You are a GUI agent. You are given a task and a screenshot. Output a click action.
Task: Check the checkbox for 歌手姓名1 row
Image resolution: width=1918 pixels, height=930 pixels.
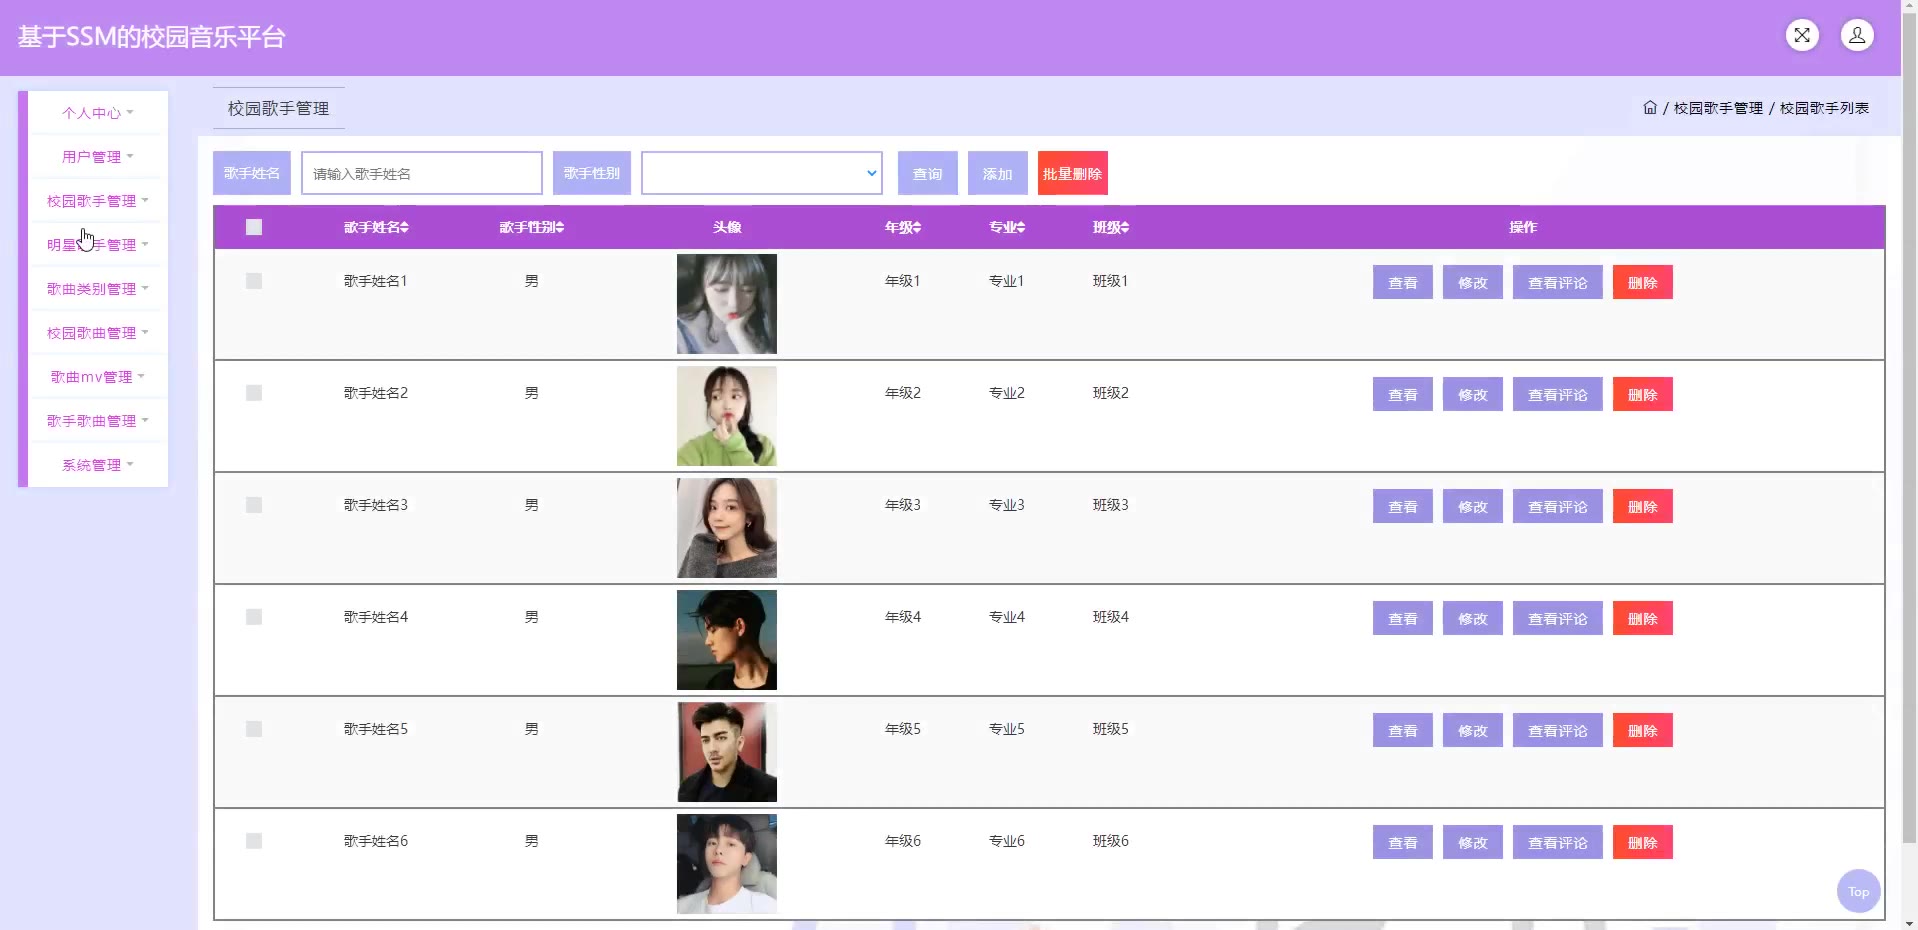[254, 281]
